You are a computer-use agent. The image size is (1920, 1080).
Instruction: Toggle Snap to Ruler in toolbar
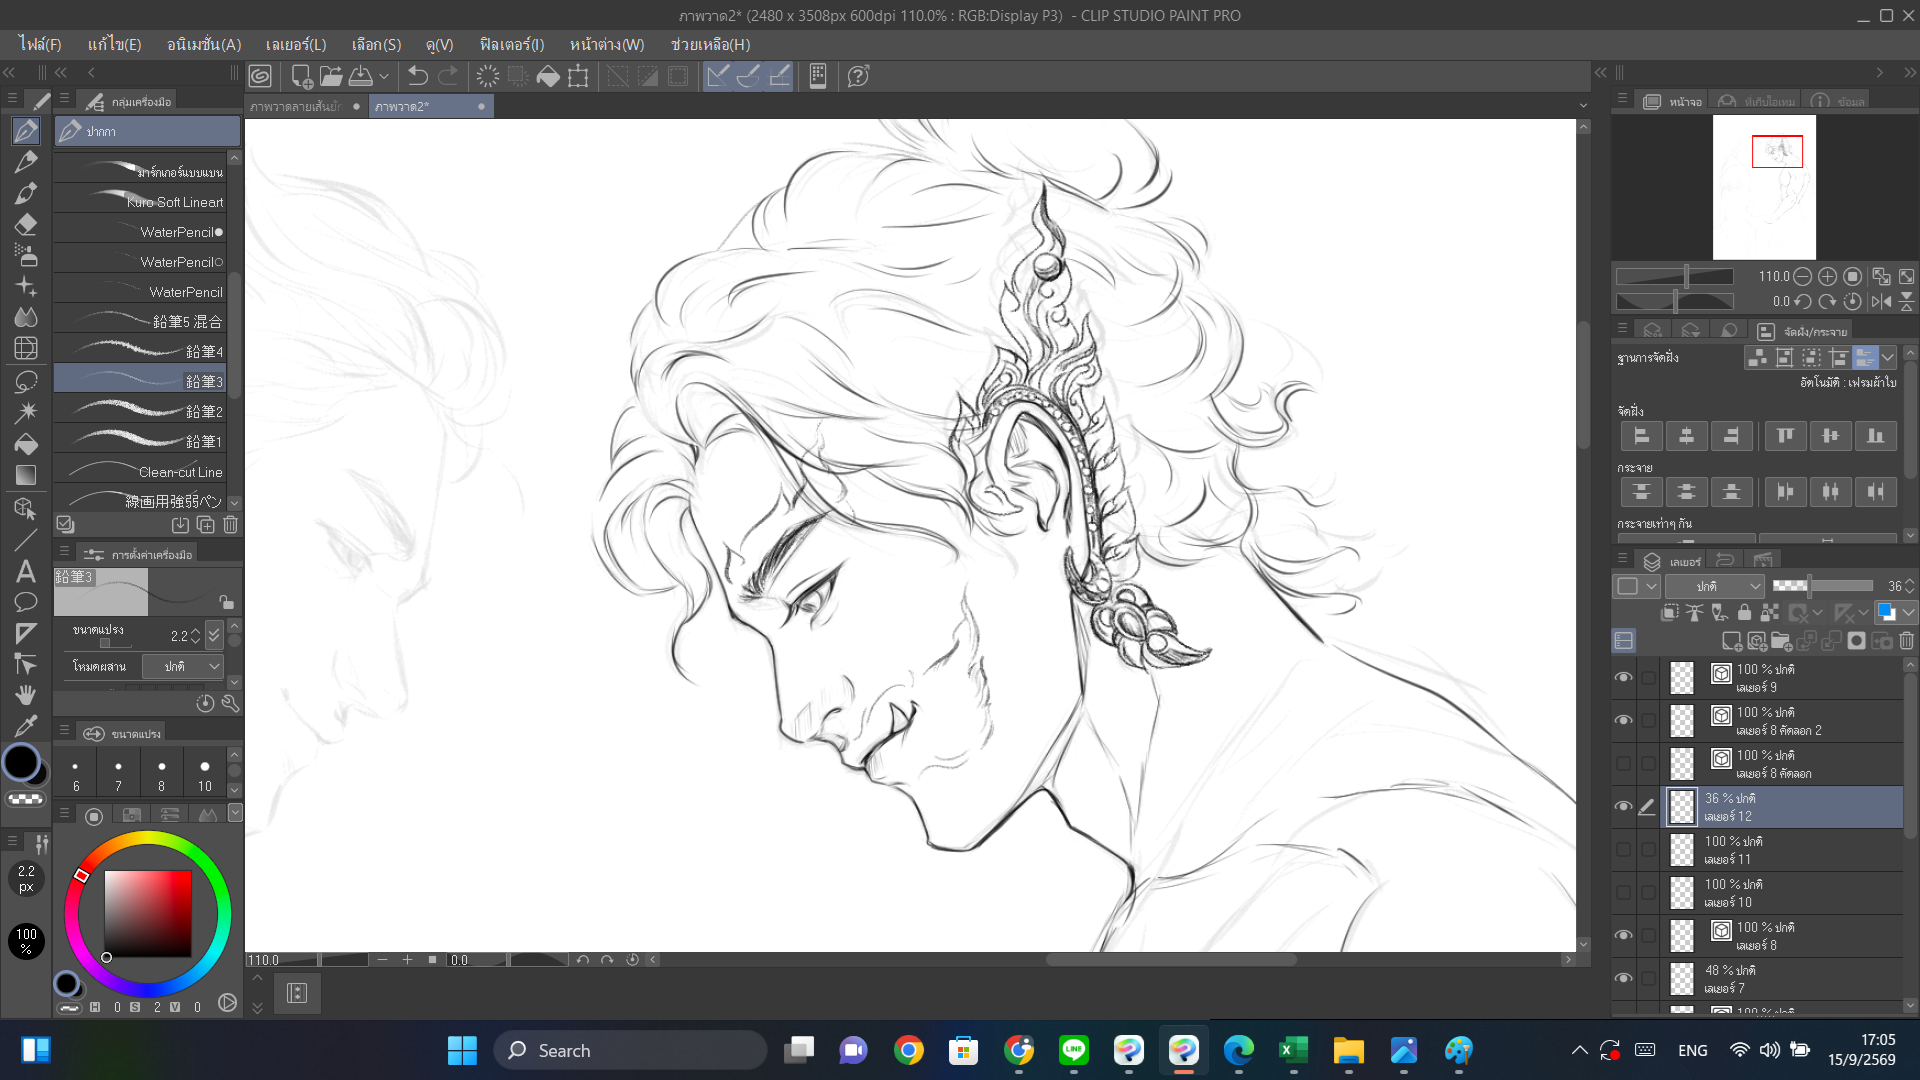click(x=718, y=76)
